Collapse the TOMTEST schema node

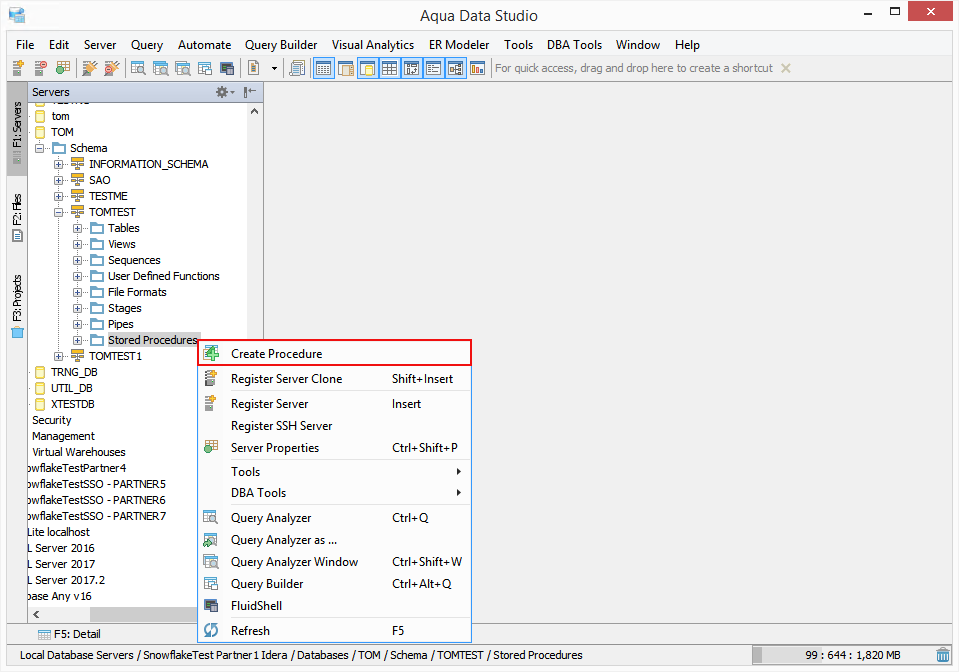(x=59, y=212)
